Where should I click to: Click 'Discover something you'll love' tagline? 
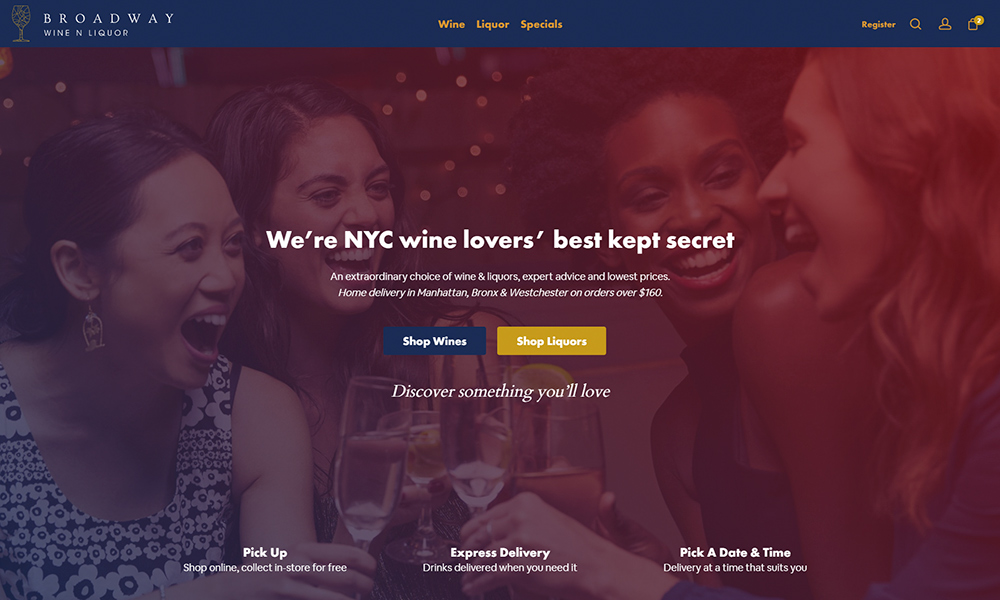501,391
